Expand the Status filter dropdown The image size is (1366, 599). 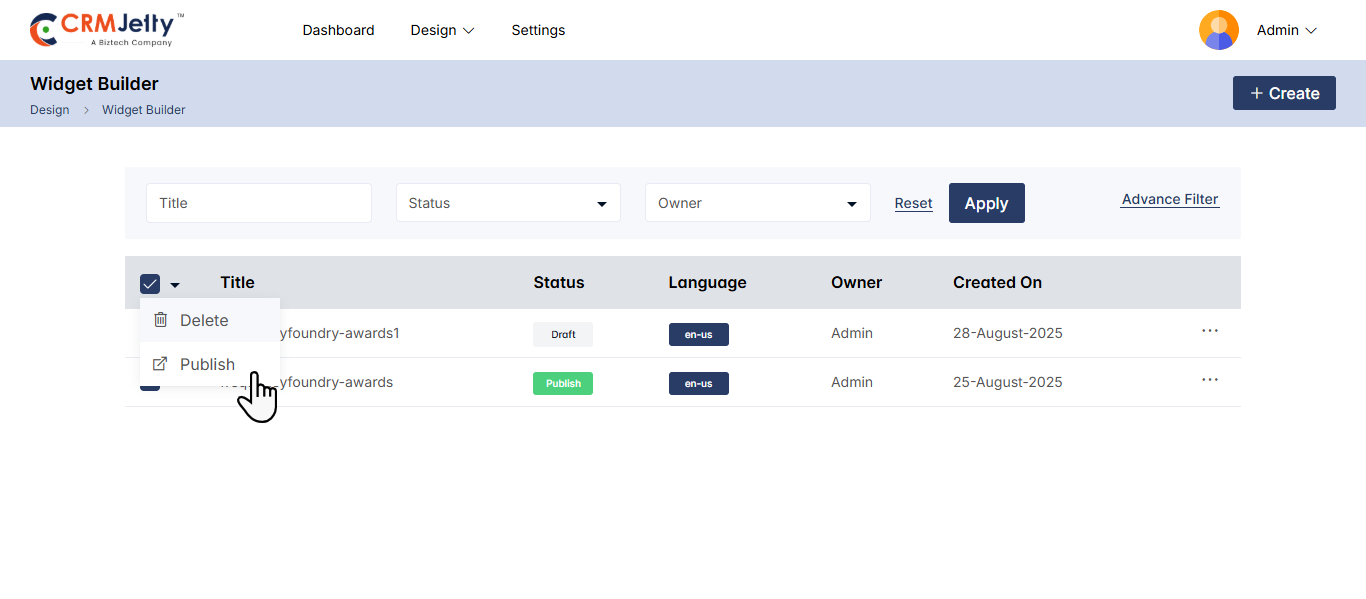coord(508,203)
